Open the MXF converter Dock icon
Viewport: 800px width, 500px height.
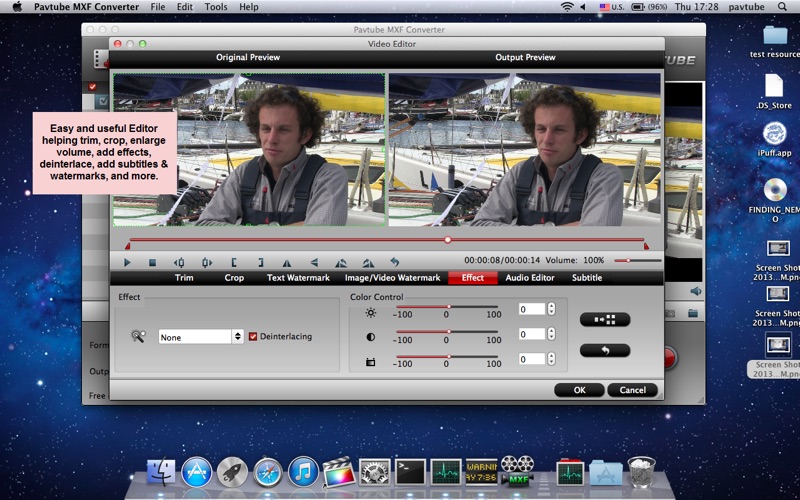click(517, 470)
